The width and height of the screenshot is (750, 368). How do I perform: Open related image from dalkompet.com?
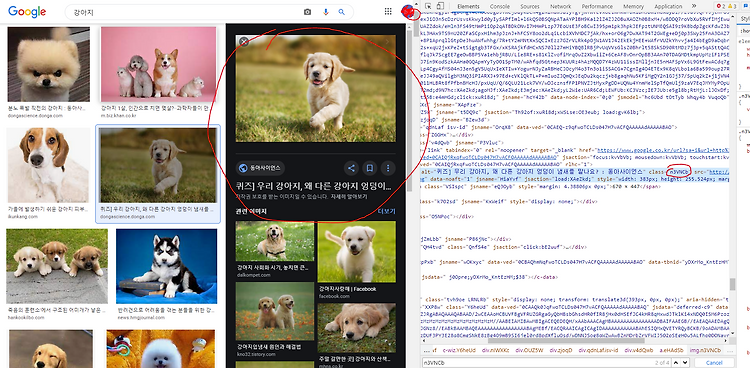point(275,241)
